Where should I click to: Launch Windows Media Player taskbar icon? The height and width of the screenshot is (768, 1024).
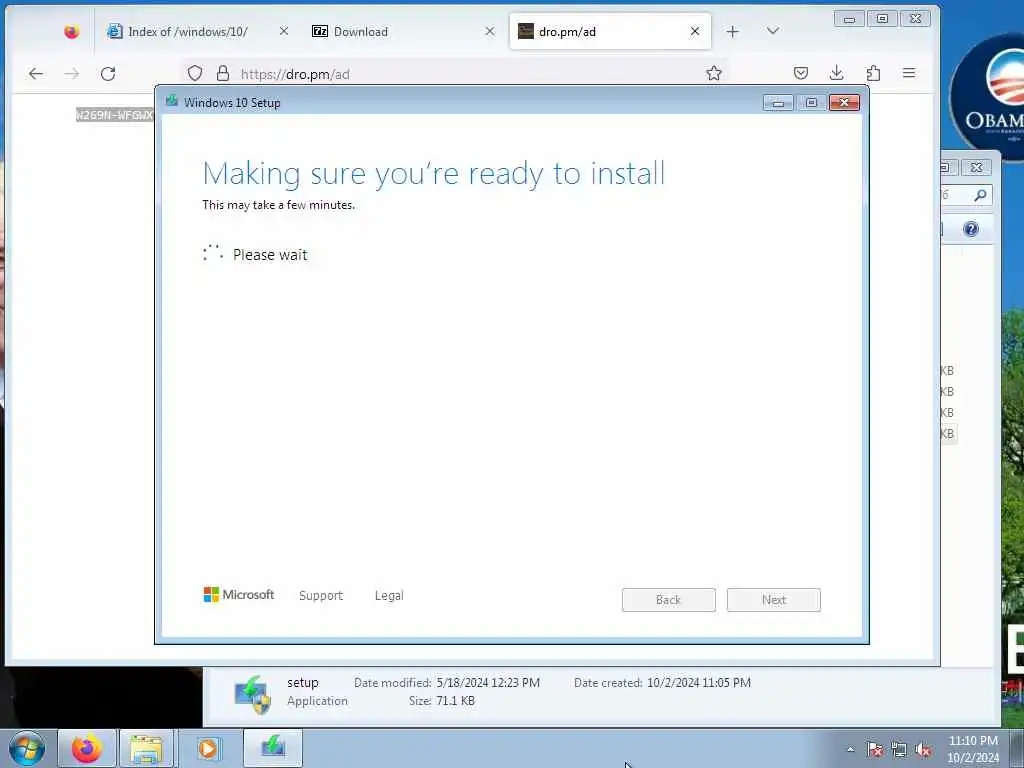[208, 748]
